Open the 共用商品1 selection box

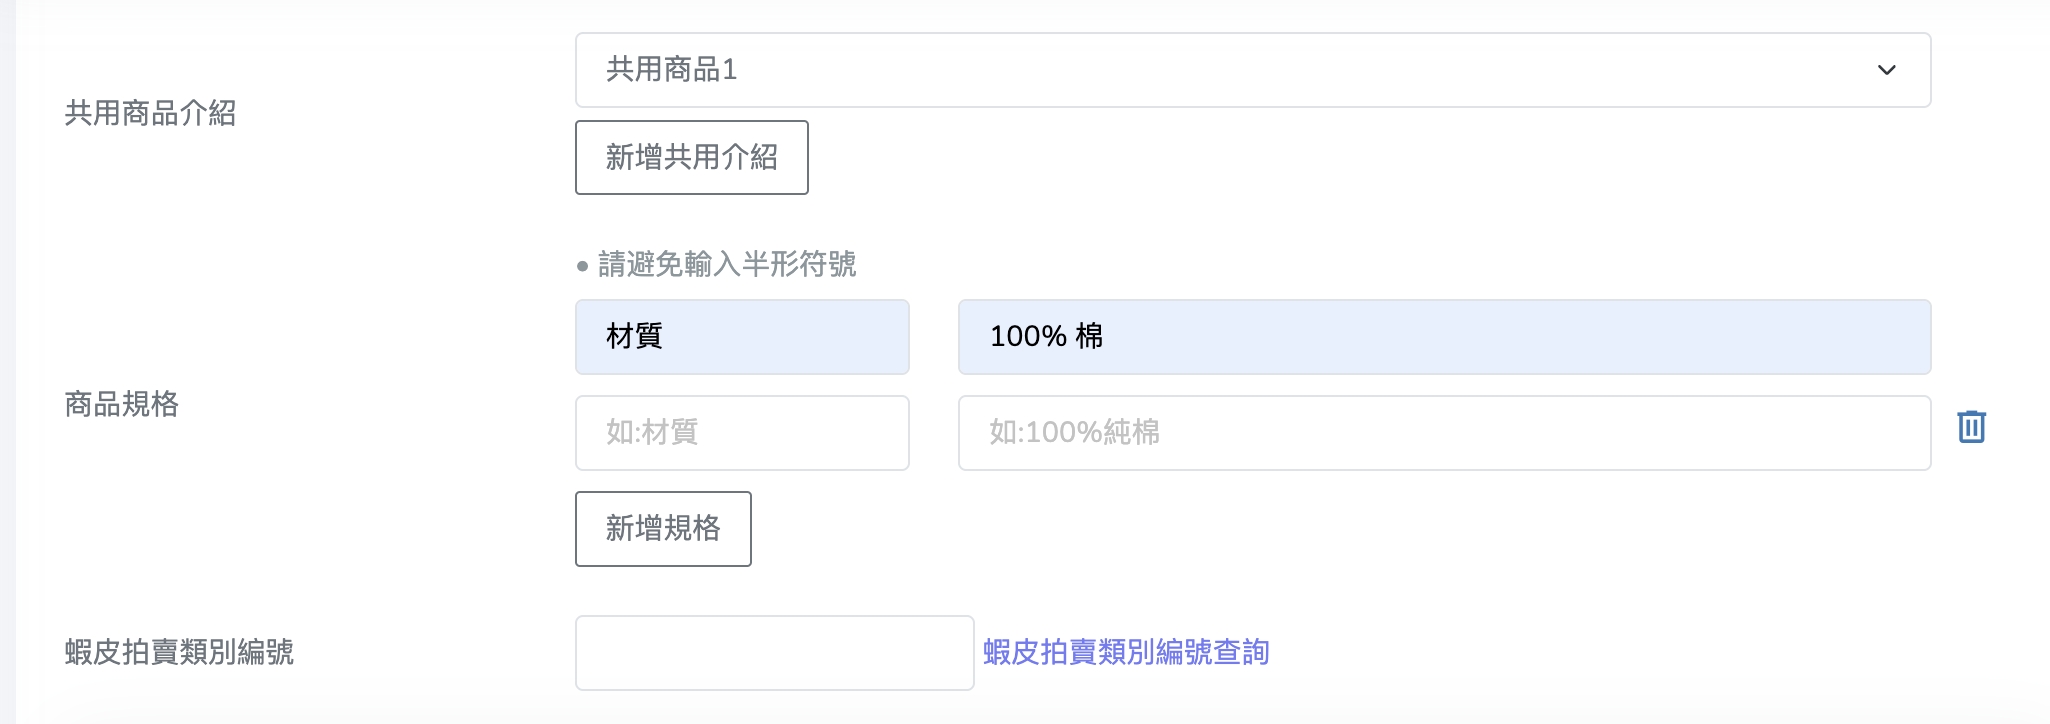pyautogui.click(x=1200, y=70)
